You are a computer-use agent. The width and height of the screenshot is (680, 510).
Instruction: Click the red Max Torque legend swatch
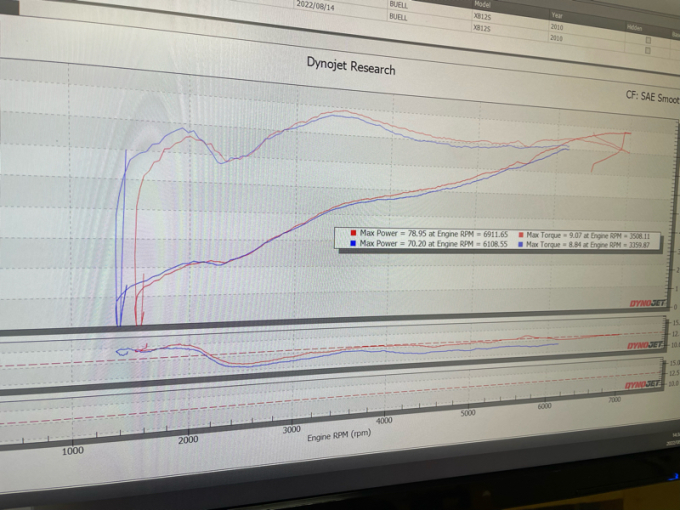click(520, 235)
